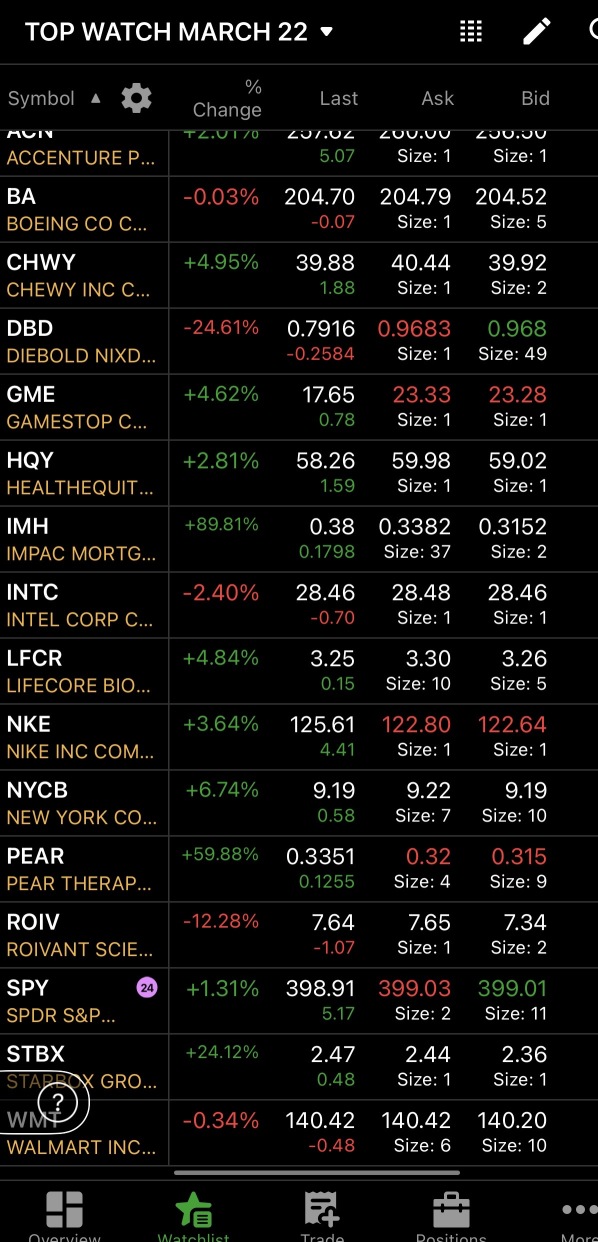This screenshot has width=598, height=1242.
Task: Open Positions briefcase icon
Action: (451, 1211)
